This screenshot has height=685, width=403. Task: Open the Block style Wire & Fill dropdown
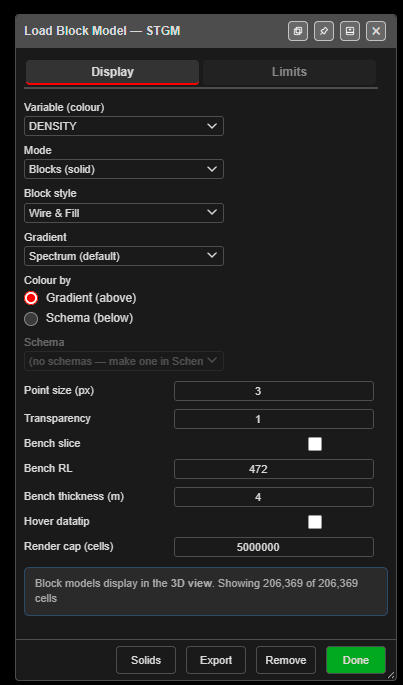(124, 213)
